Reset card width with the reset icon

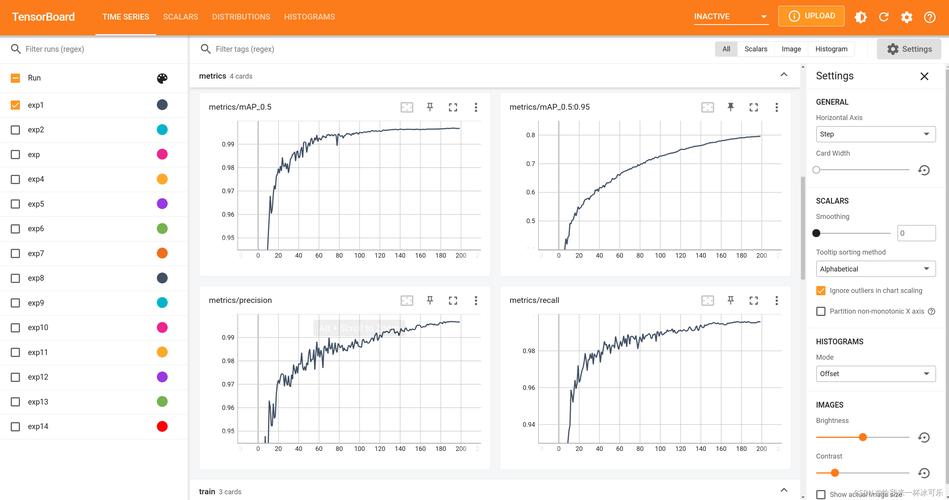coord(924,170)
